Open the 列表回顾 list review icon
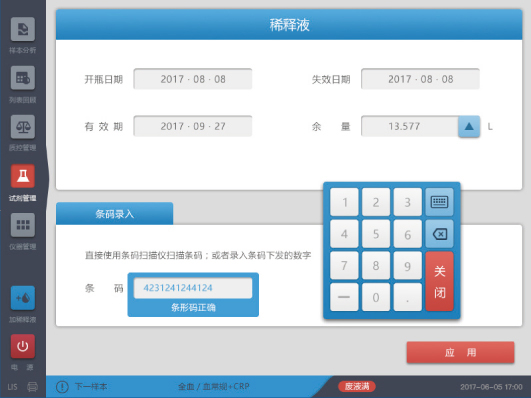The height and width of the screenshot is (398, 531). [23, 78]
